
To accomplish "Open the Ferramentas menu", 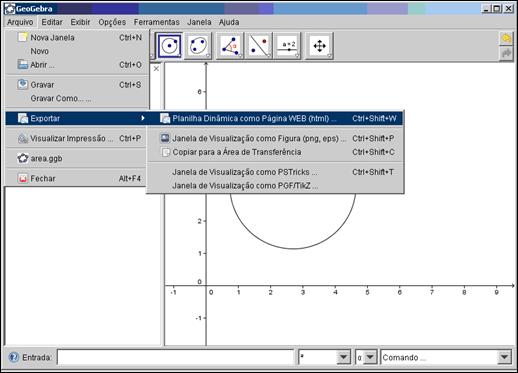I will click(x=156, y=22).
